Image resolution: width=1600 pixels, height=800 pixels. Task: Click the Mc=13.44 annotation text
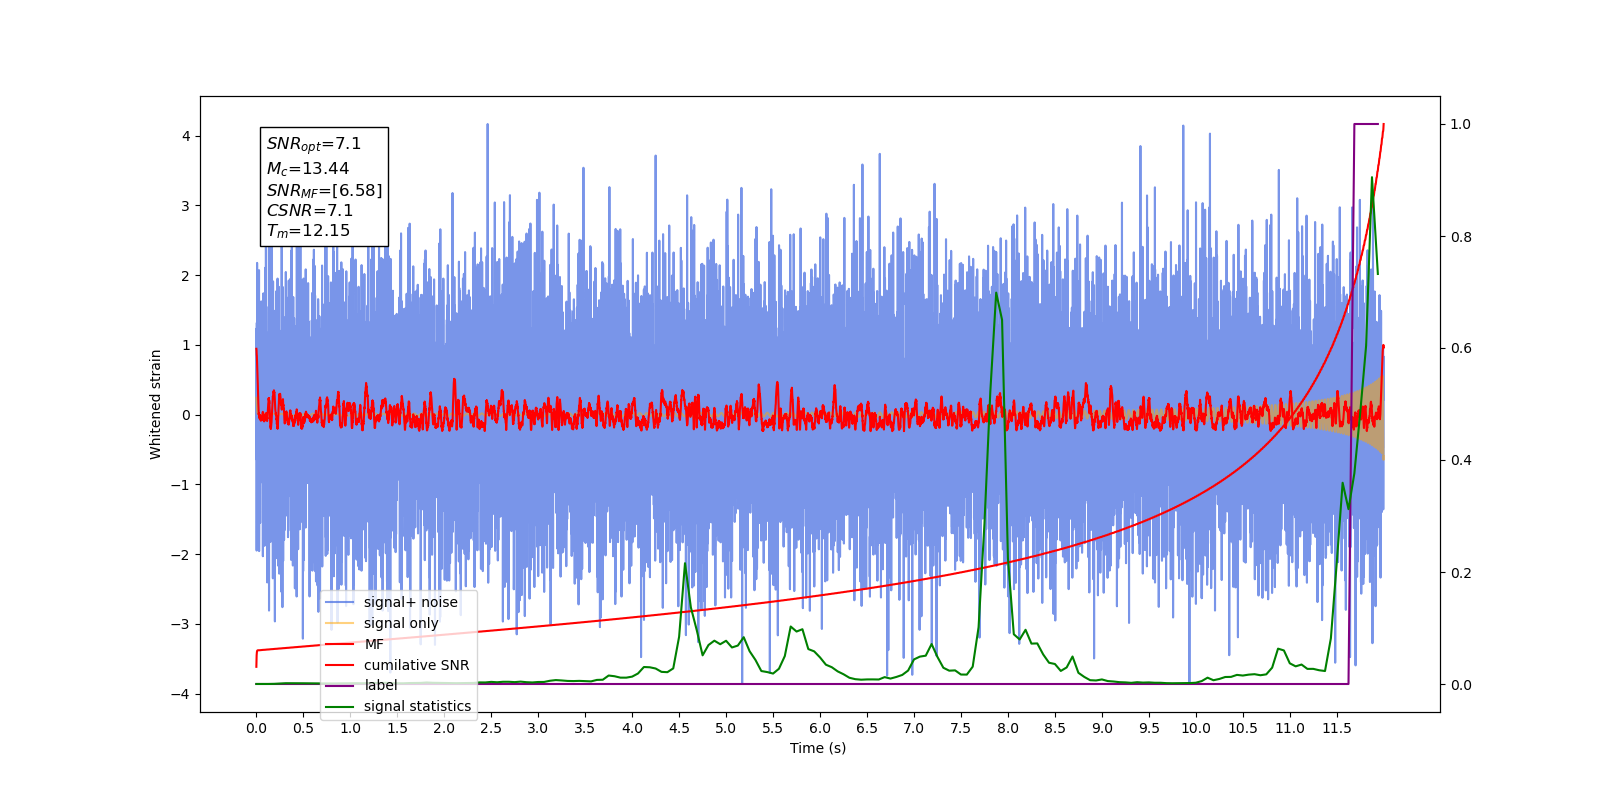pyautogui.click(x=307, y=169)
